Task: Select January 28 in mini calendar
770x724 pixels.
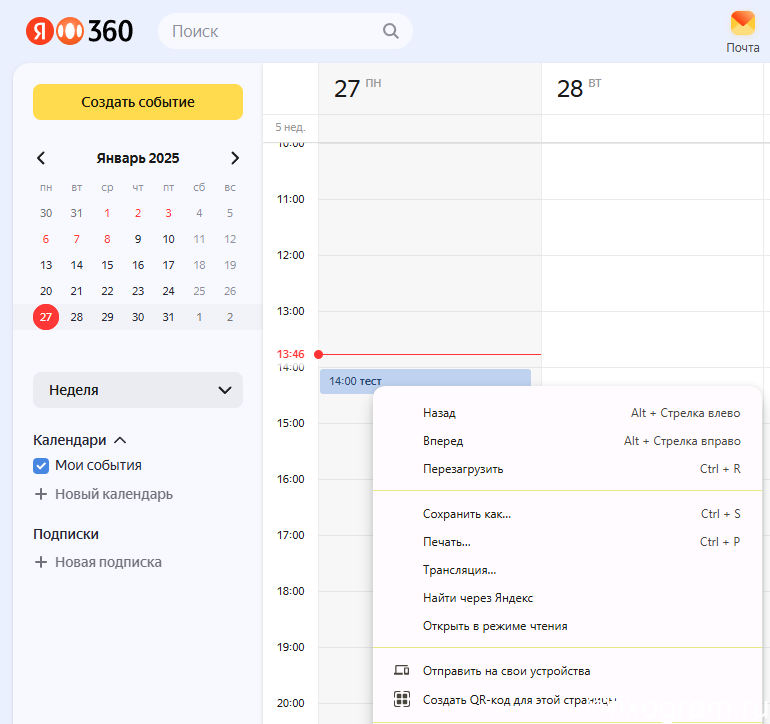Action: pos(77,317)
